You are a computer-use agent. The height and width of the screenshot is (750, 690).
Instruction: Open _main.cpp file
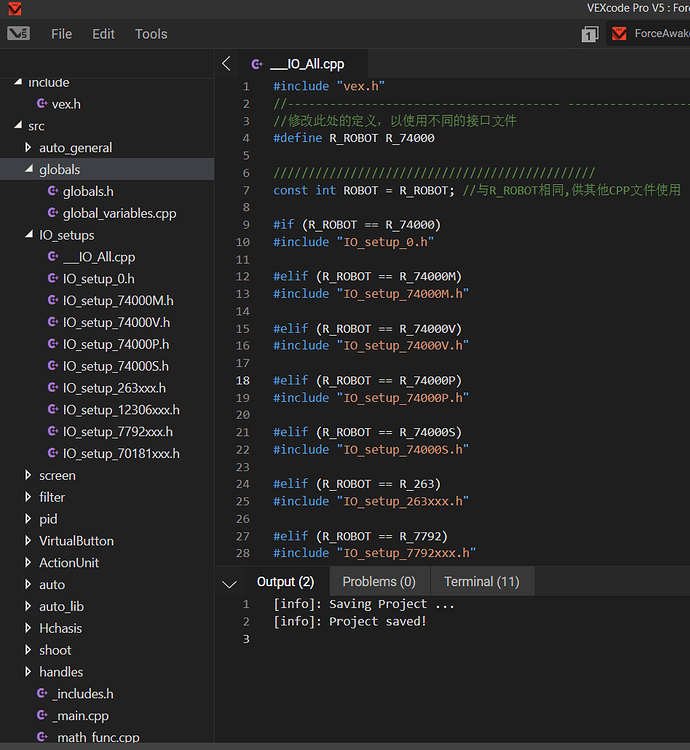[81, 716]
